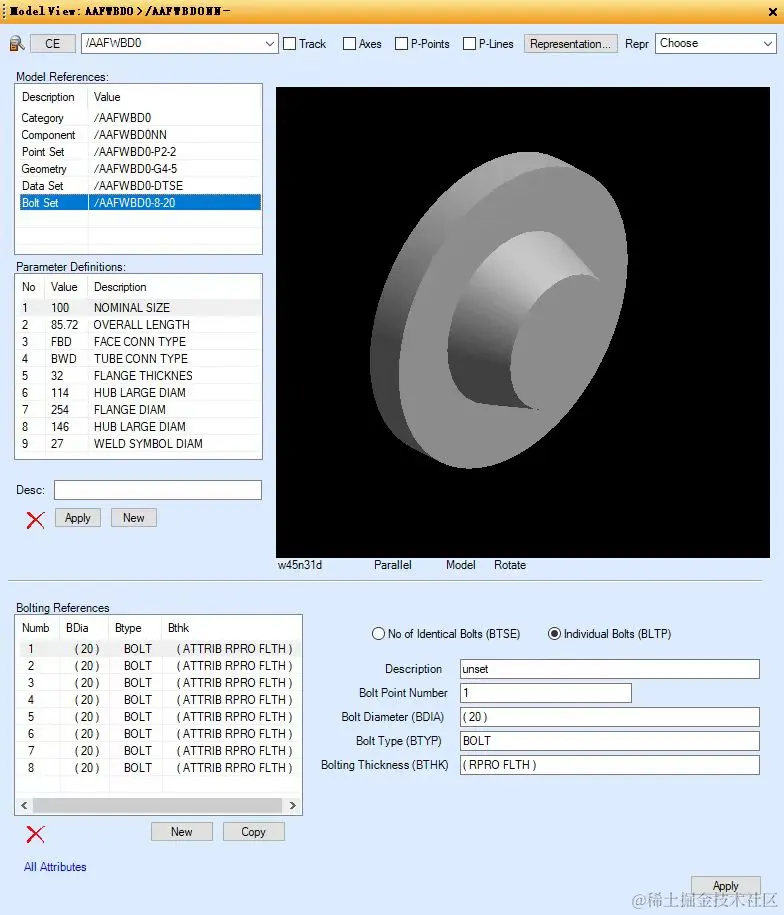This screenshot has width=784, height=915.
Task: Click the Model label below 3D view
Action: point(461,565)
